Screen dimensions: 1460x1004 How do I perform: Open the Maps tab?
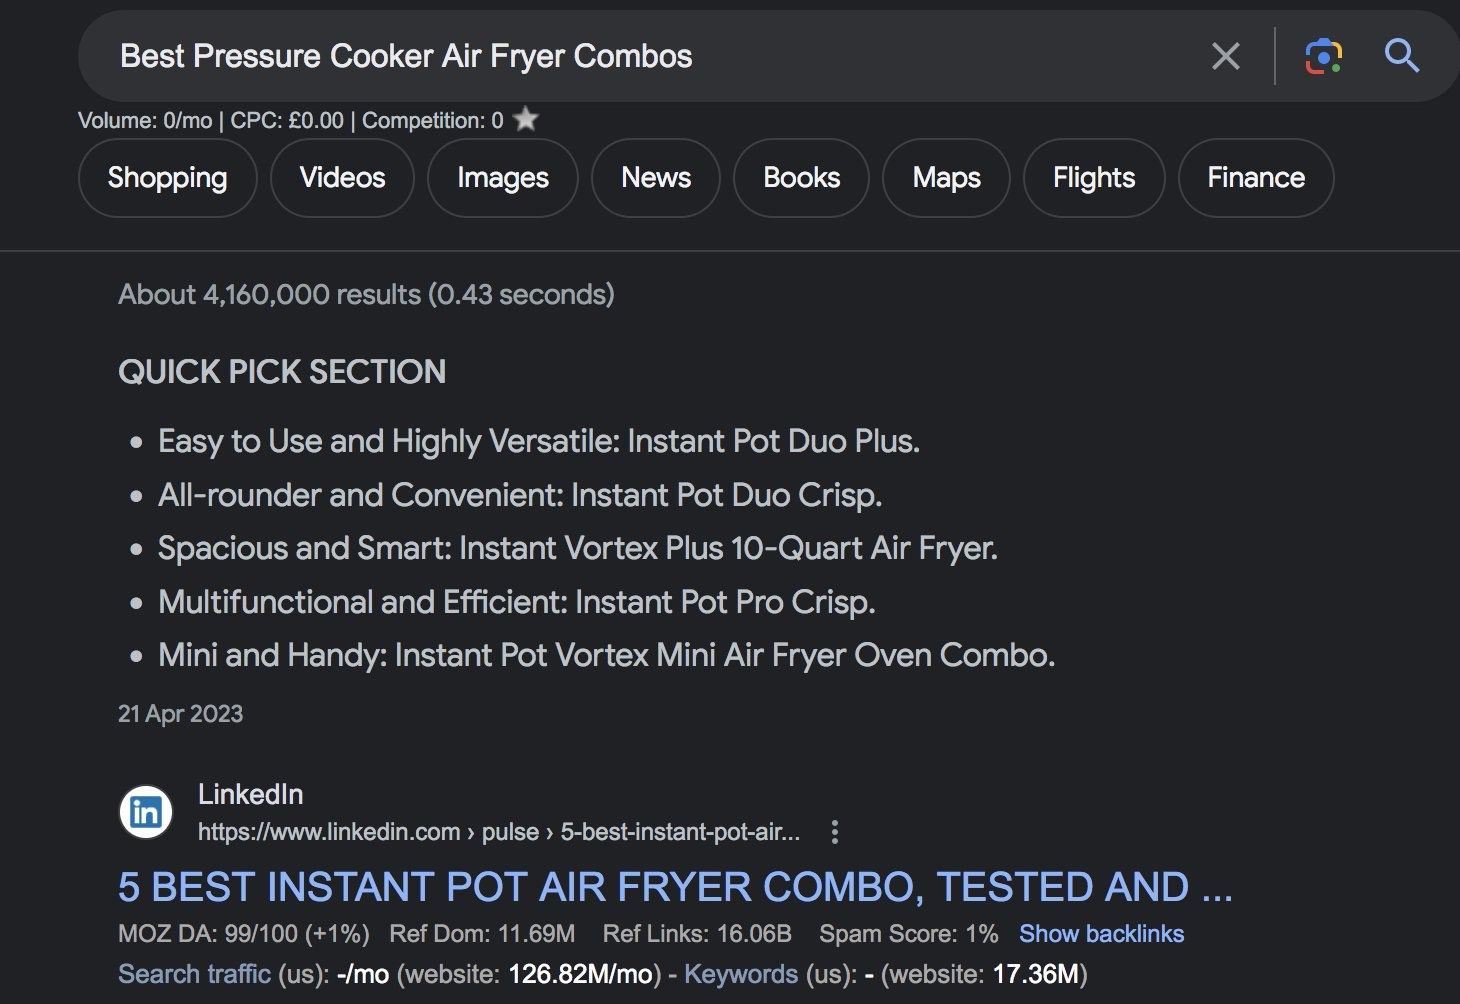(x=946, y=178)
